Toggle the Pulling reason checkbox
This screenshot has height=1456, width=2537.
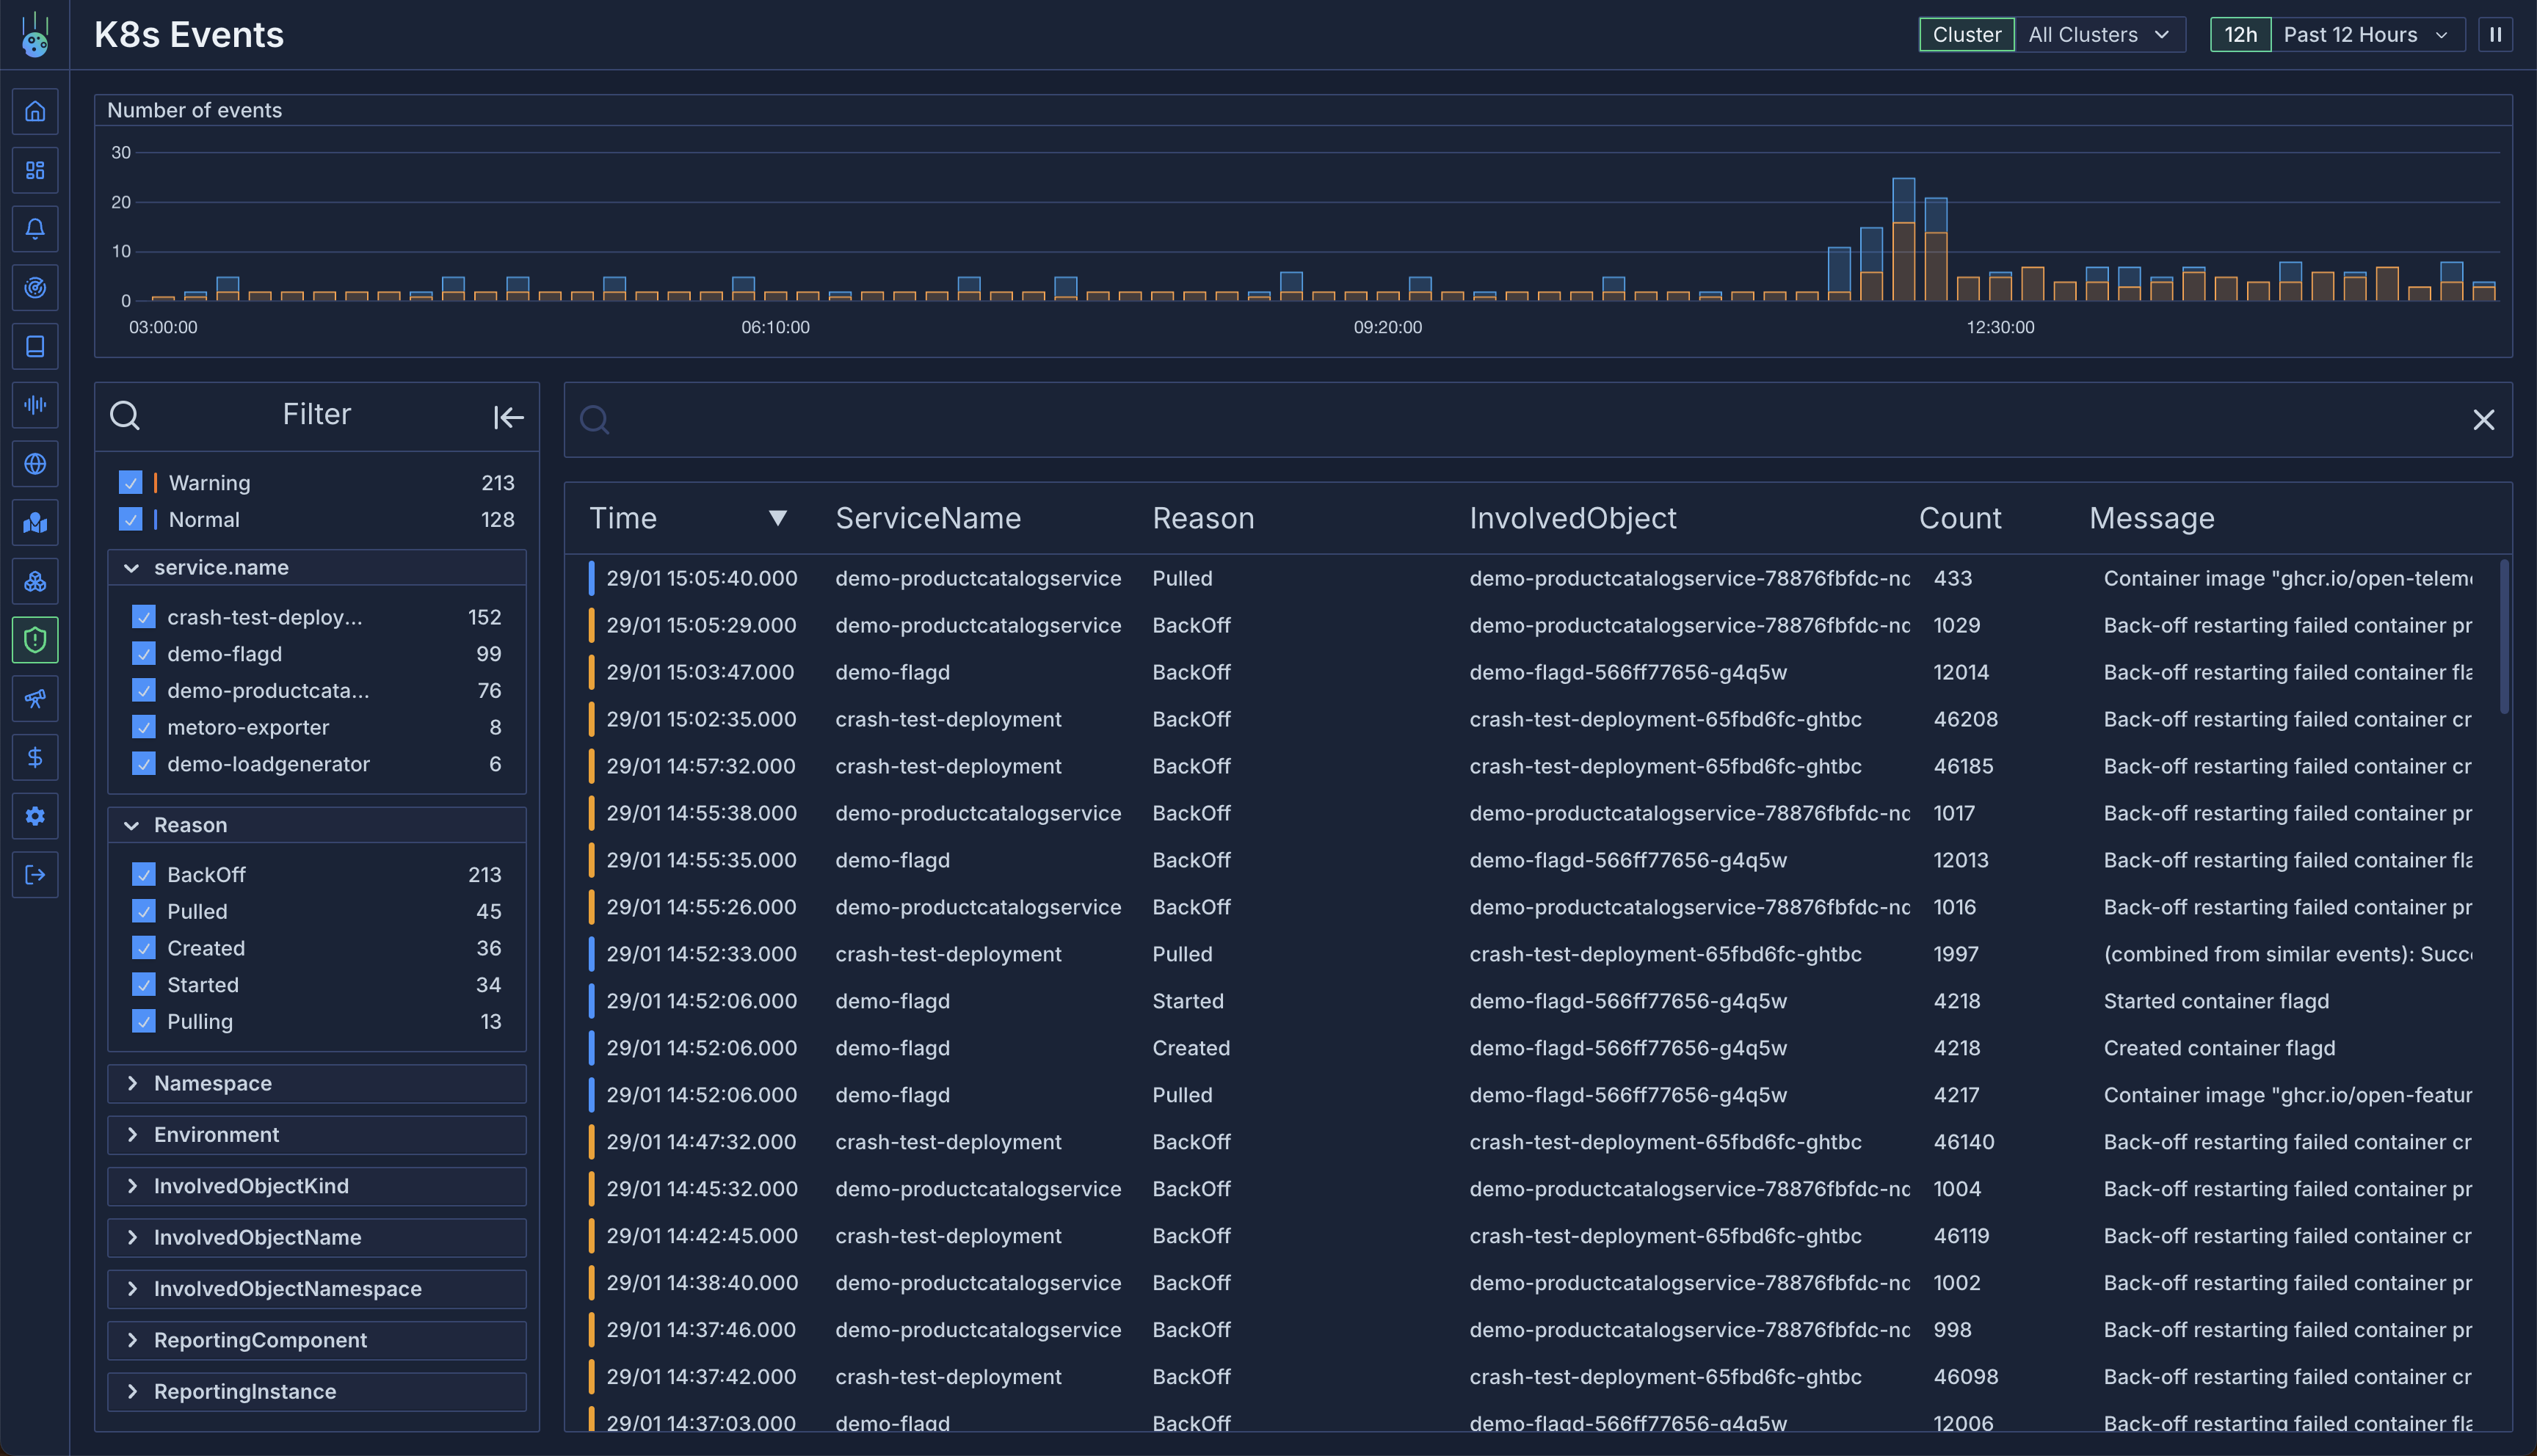point(144,1021)
